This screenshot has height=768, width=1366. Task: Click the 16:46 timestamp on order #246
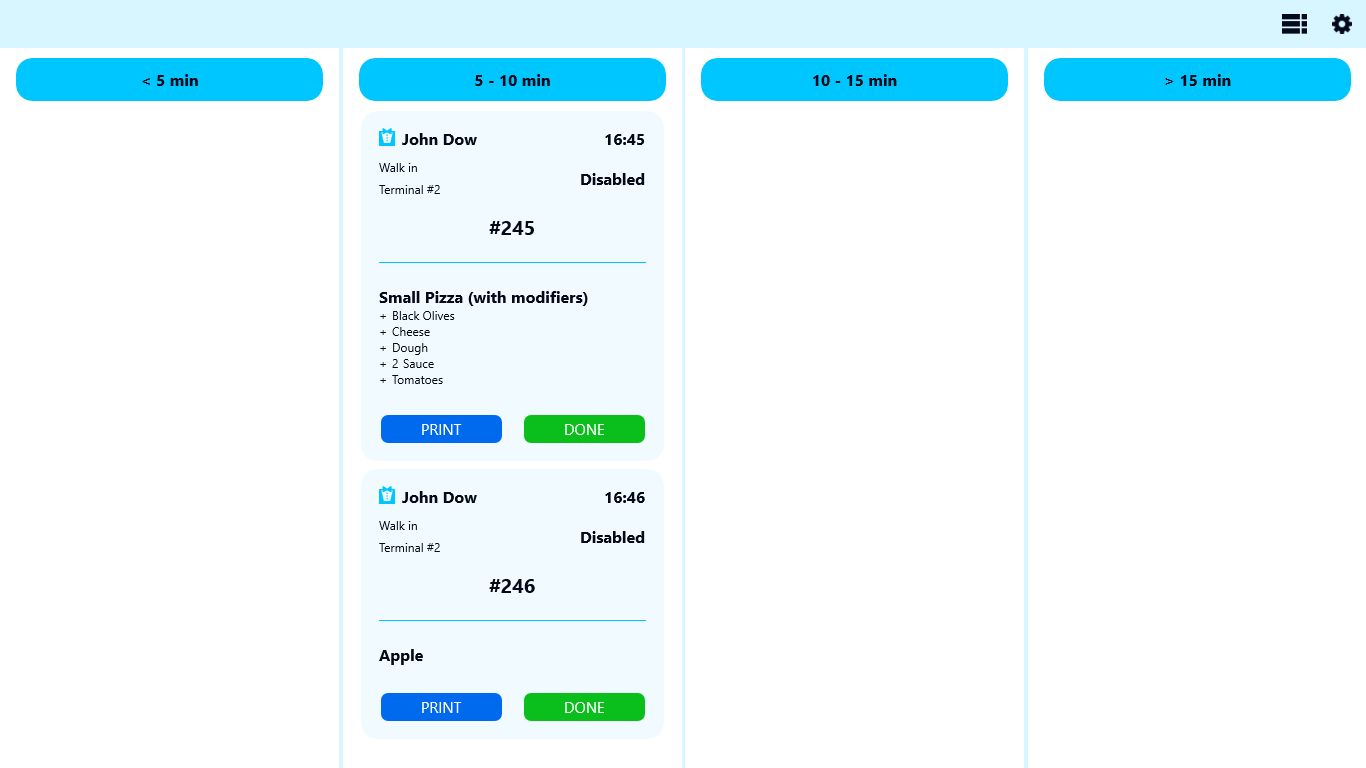click(x=624, y=498)
